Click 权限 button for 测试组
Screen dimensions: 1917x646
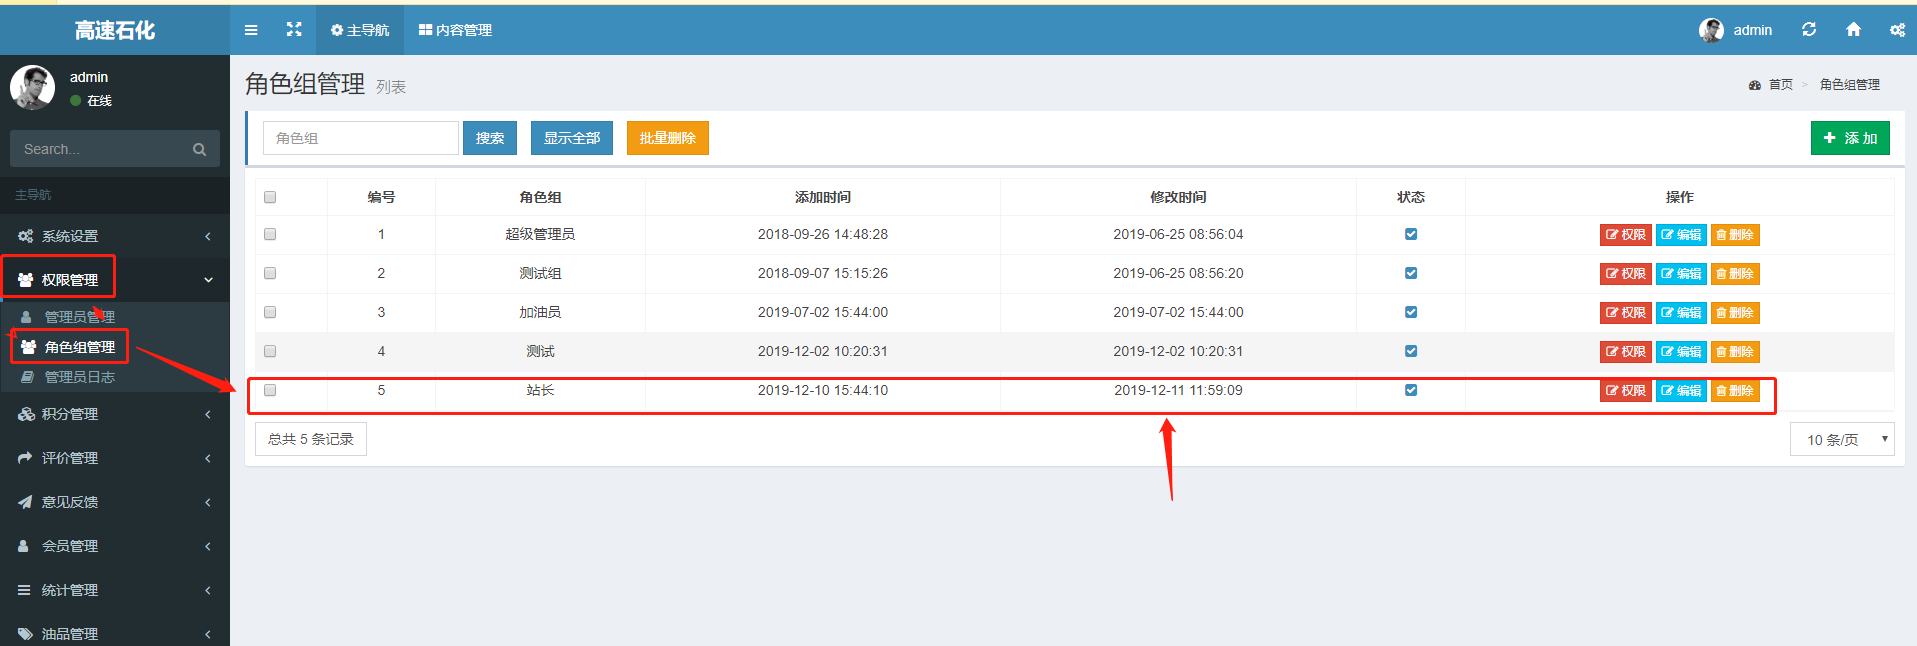click(1626, 274)
